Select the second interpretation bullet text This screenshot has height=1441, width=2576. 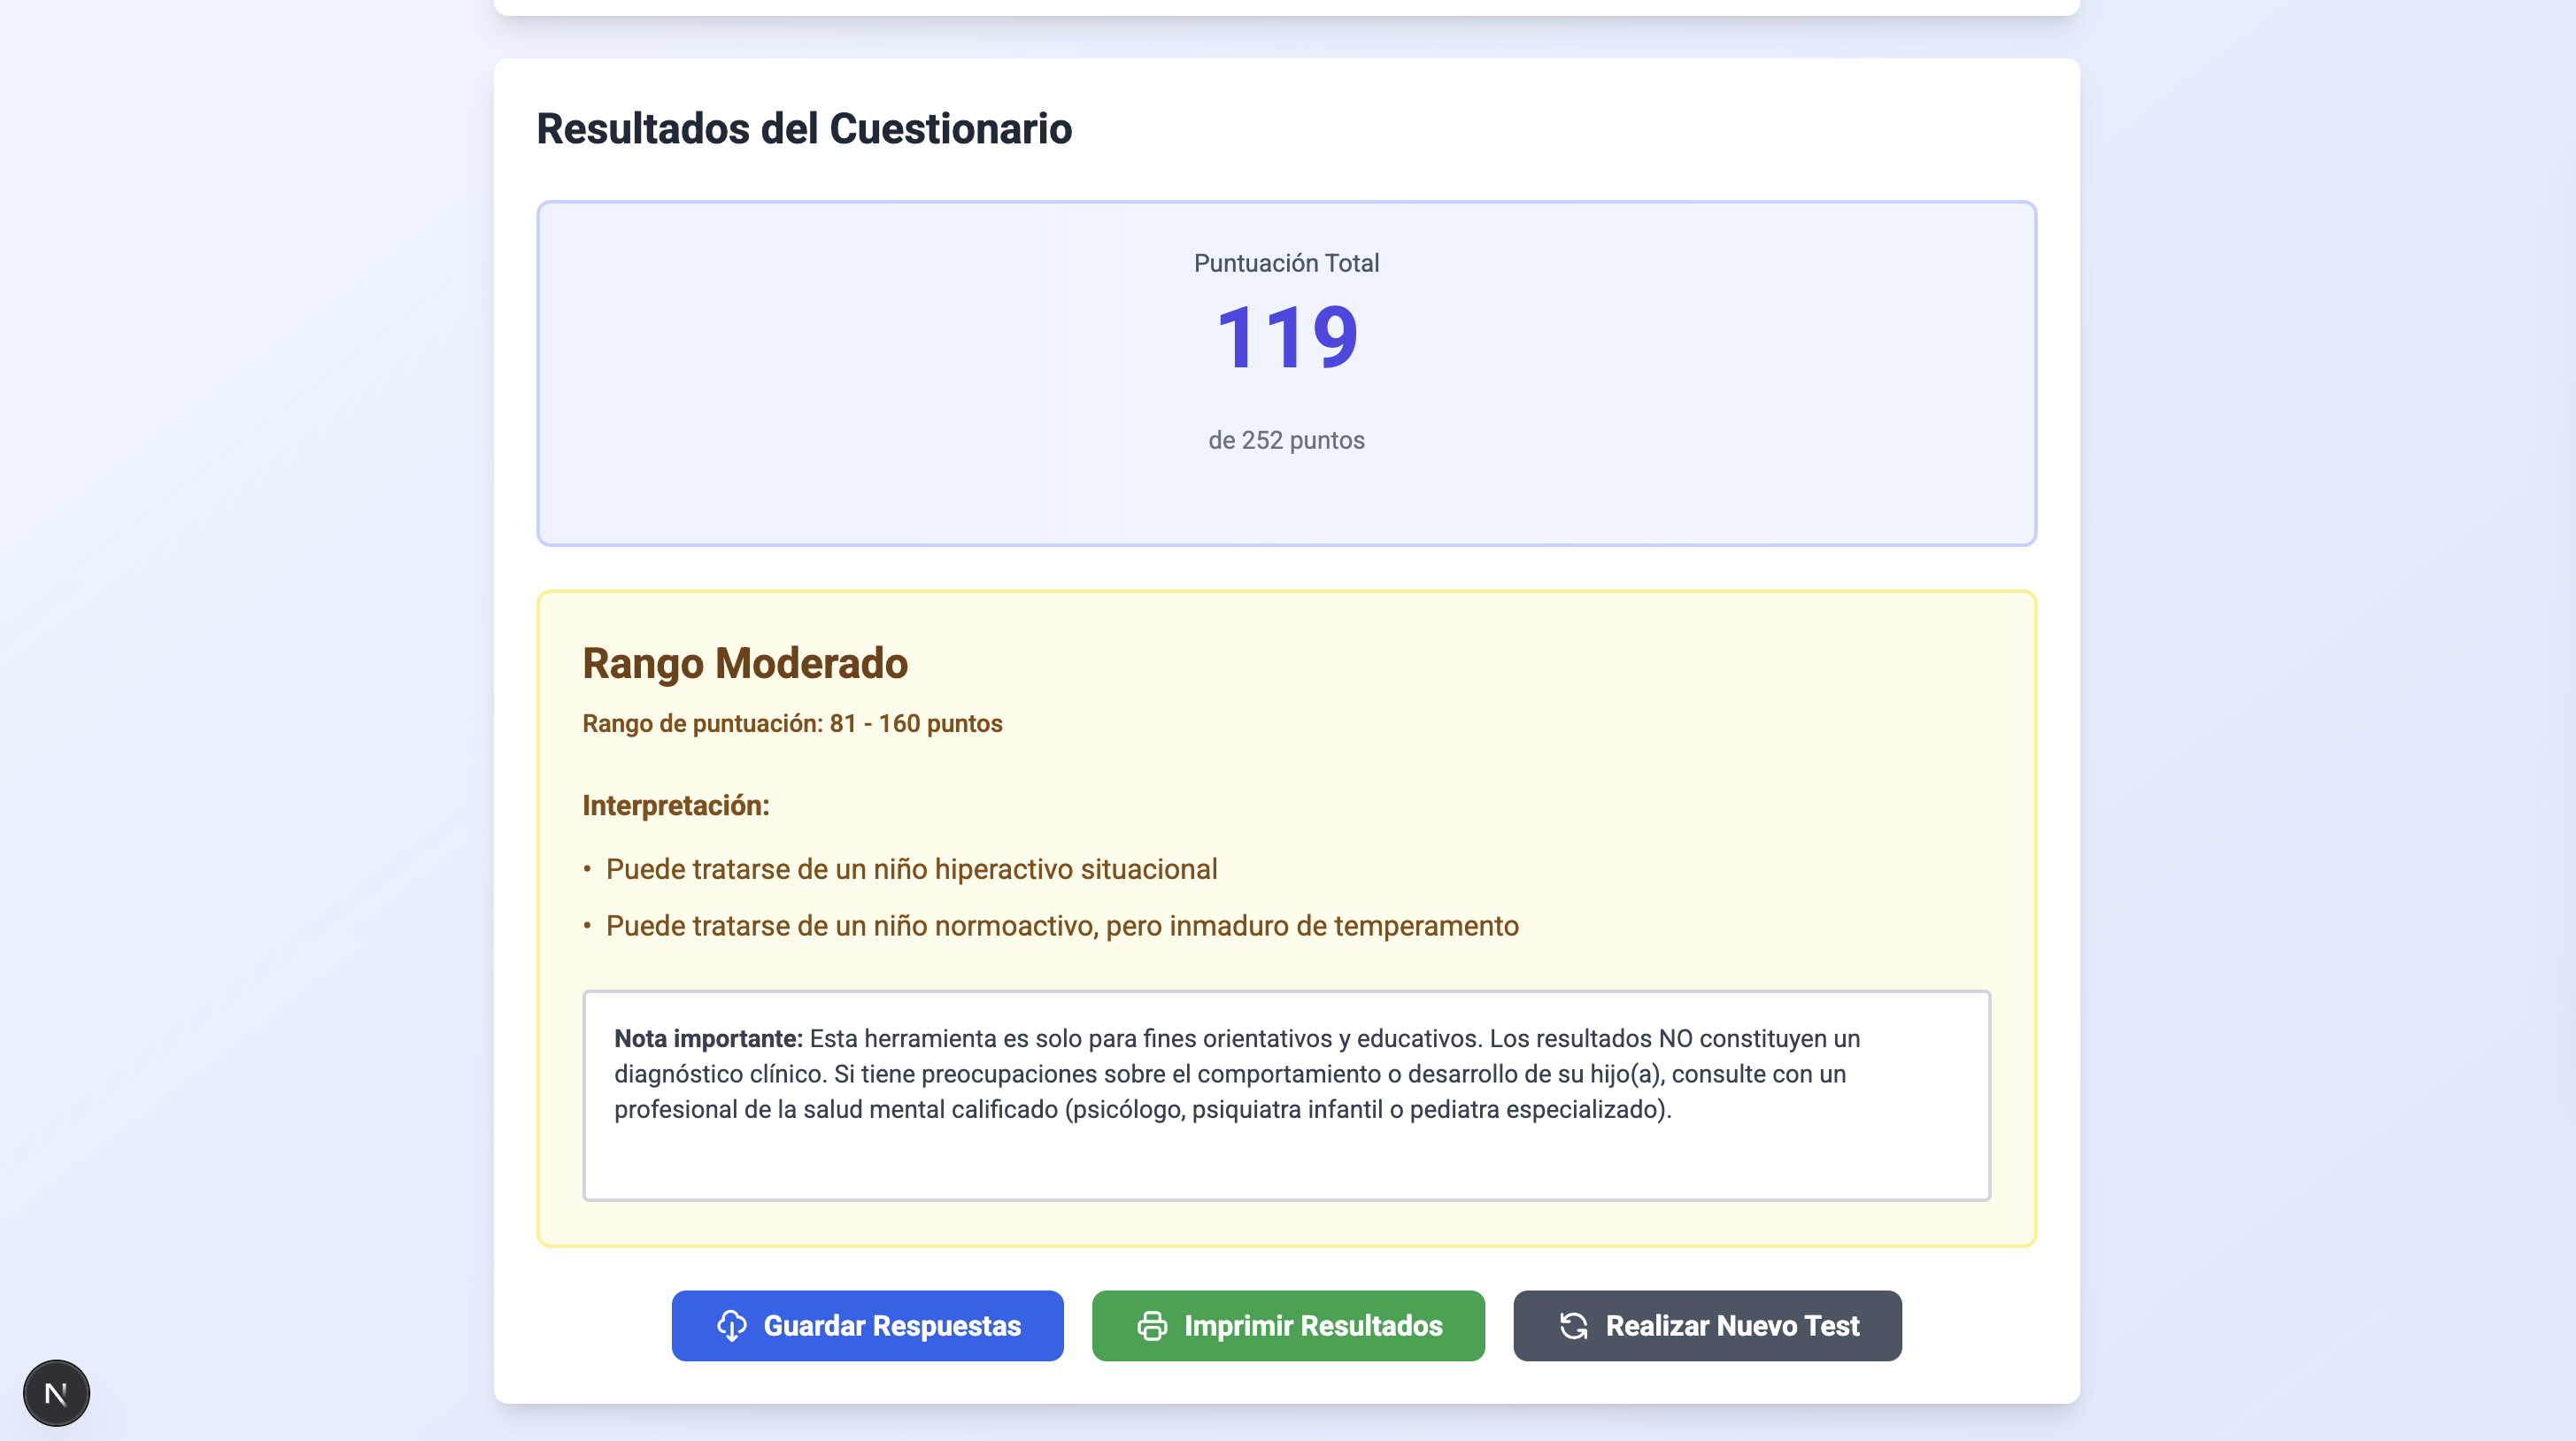pyautogui.click(x=1062, y=925)
